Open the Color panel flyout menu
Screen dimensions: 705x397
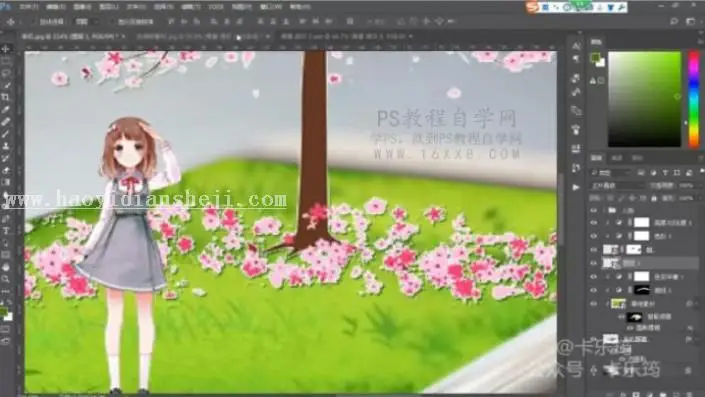tap(701, 42)
